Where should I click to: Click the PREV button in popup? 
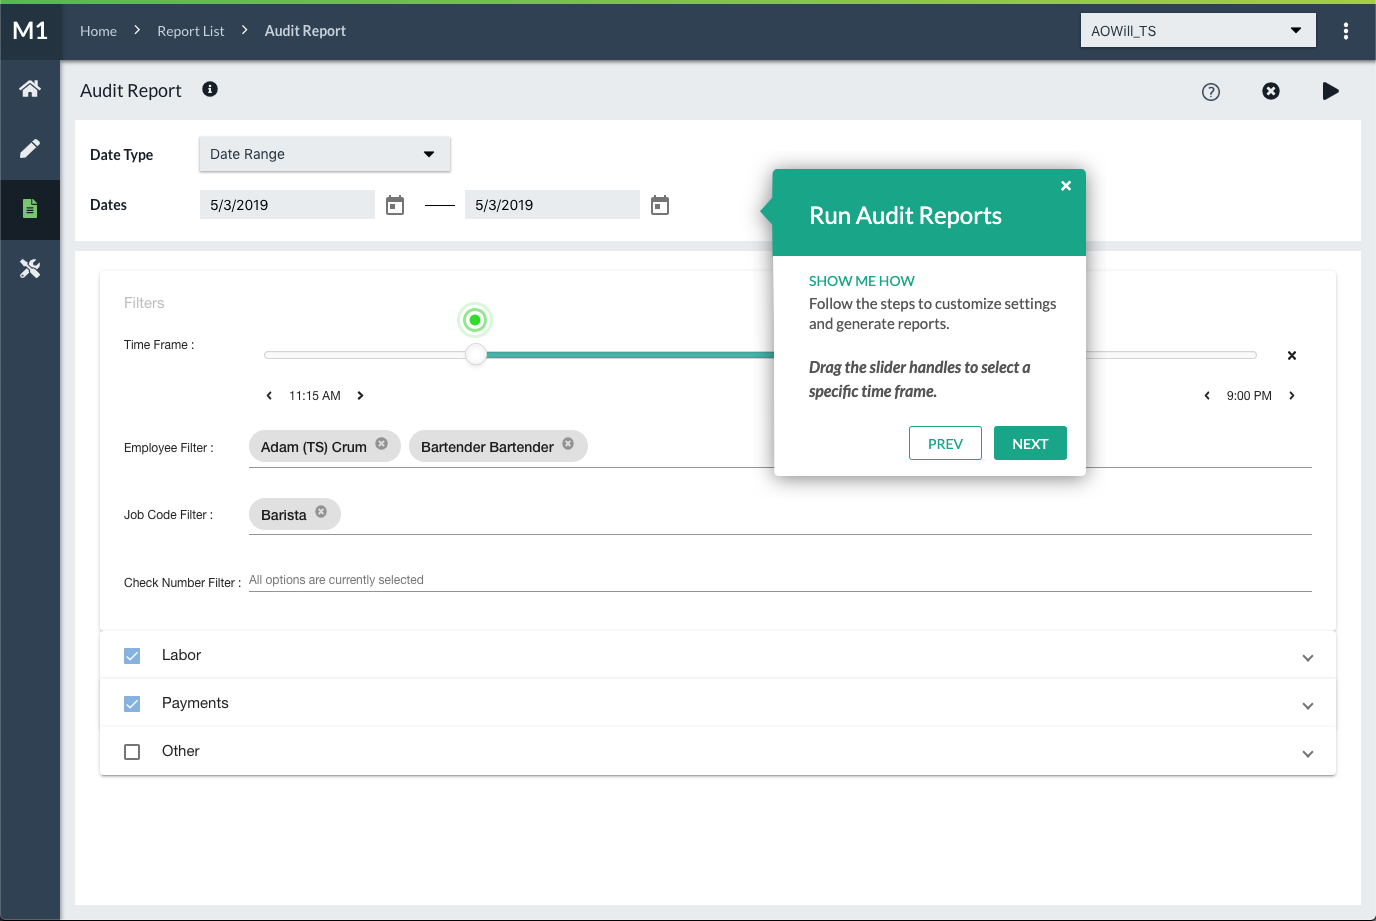point(945,444)
